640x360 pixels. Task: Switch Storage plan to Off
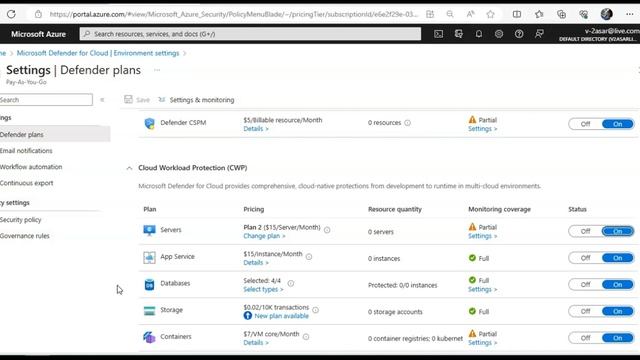point(585,311)
